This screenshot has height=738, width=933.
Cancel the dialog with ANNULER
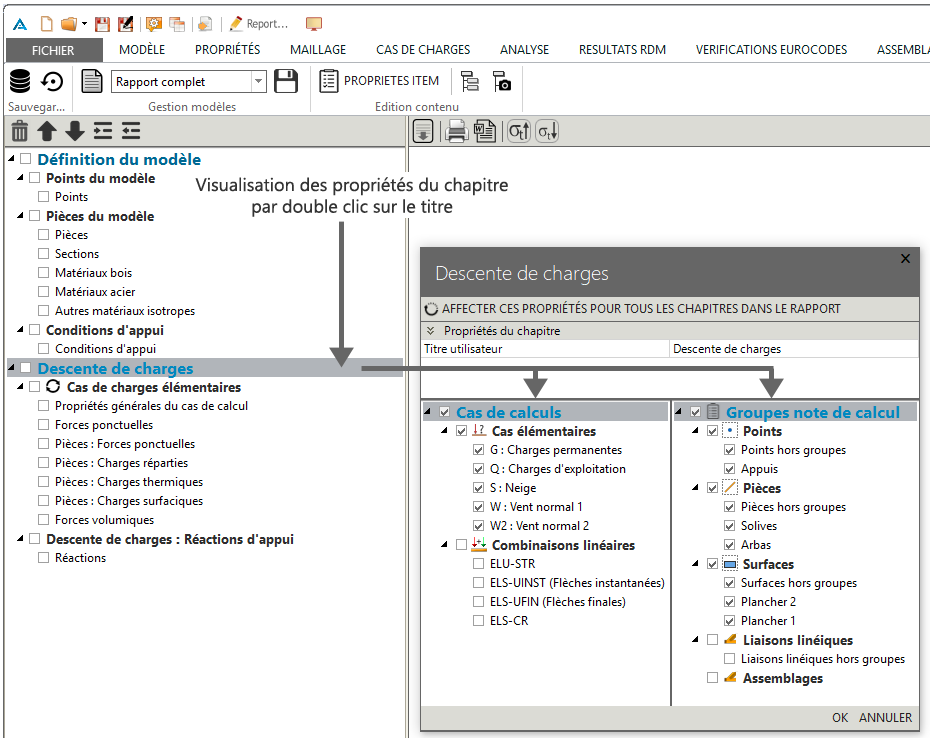(x=885, y=718)
